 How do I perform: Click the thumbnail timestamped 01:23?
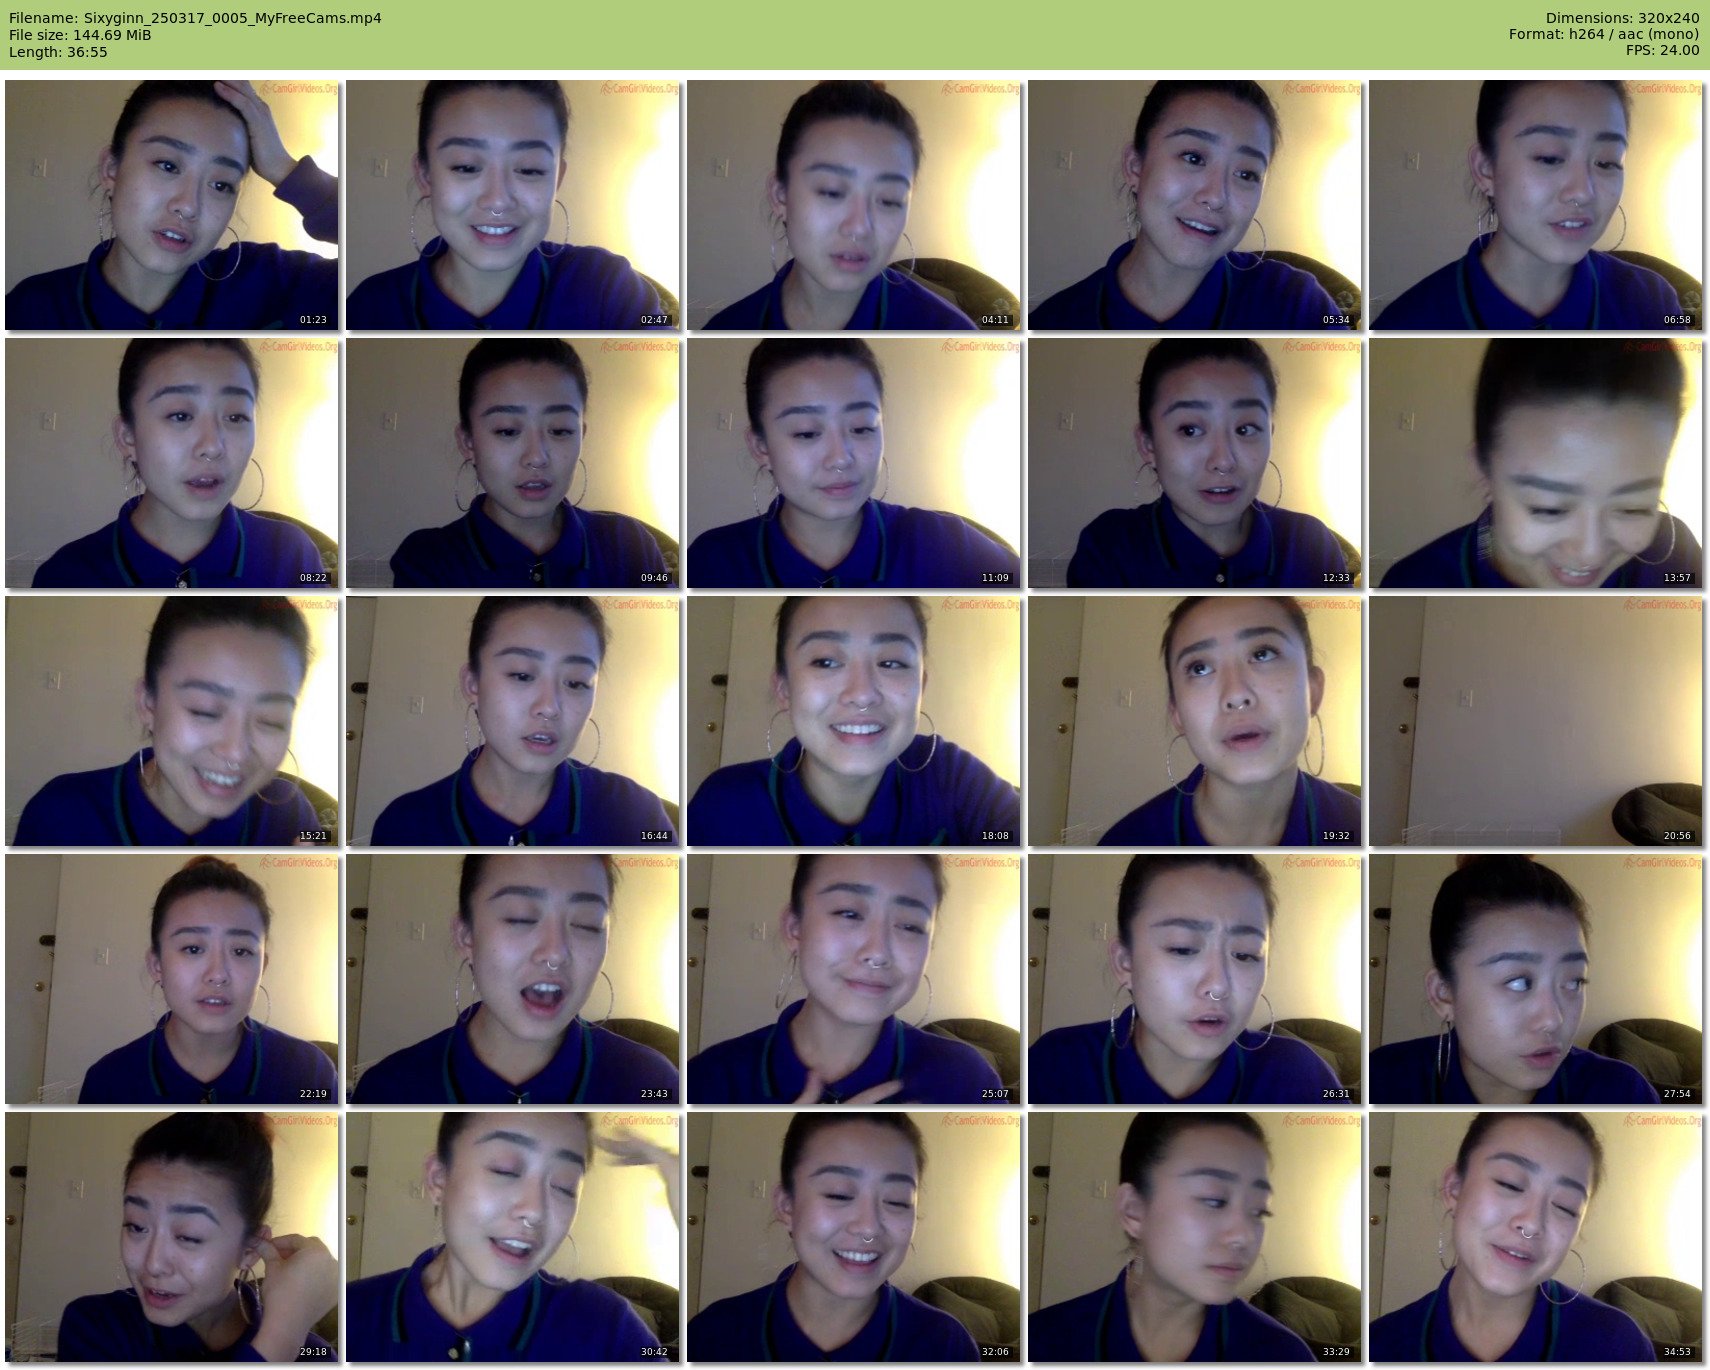click(x=171, y=205)
